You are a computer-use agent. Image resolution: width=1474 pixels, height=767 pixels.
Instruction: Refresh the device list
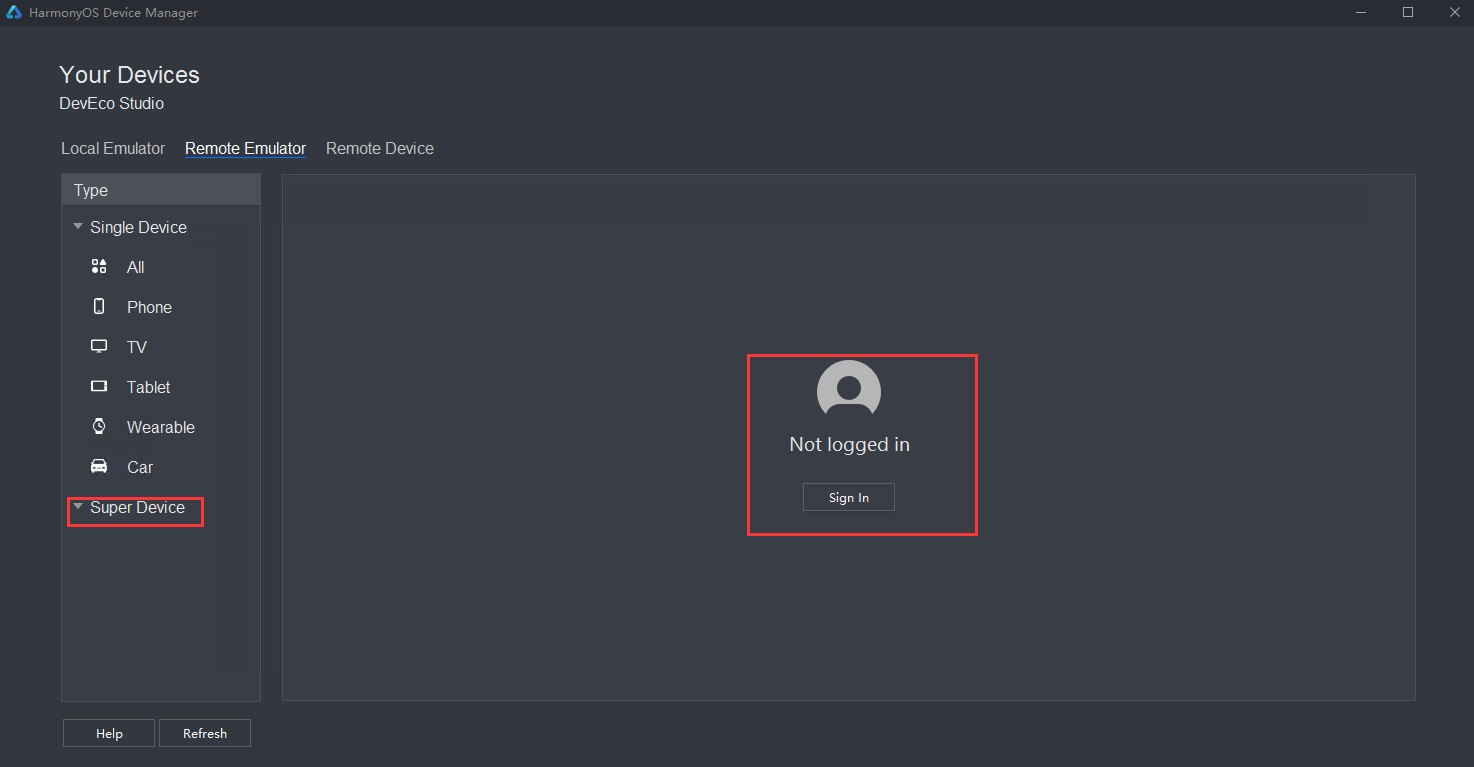pos(205,733)
